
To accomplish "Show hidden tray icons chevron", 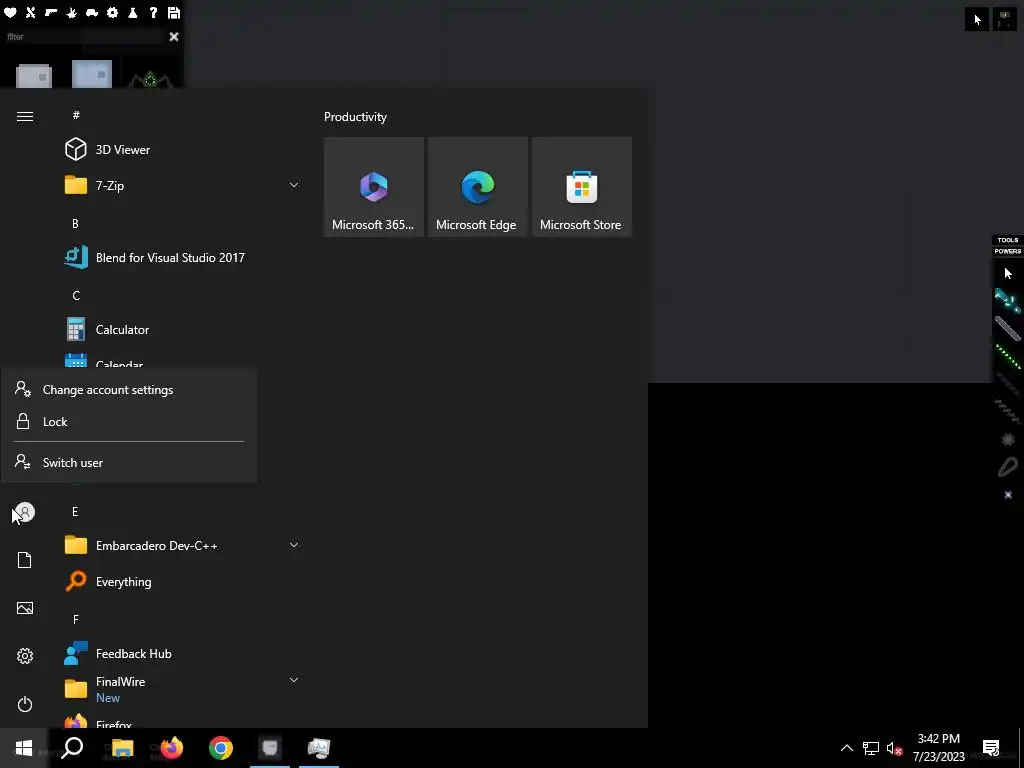I will (x=846, y=748).
